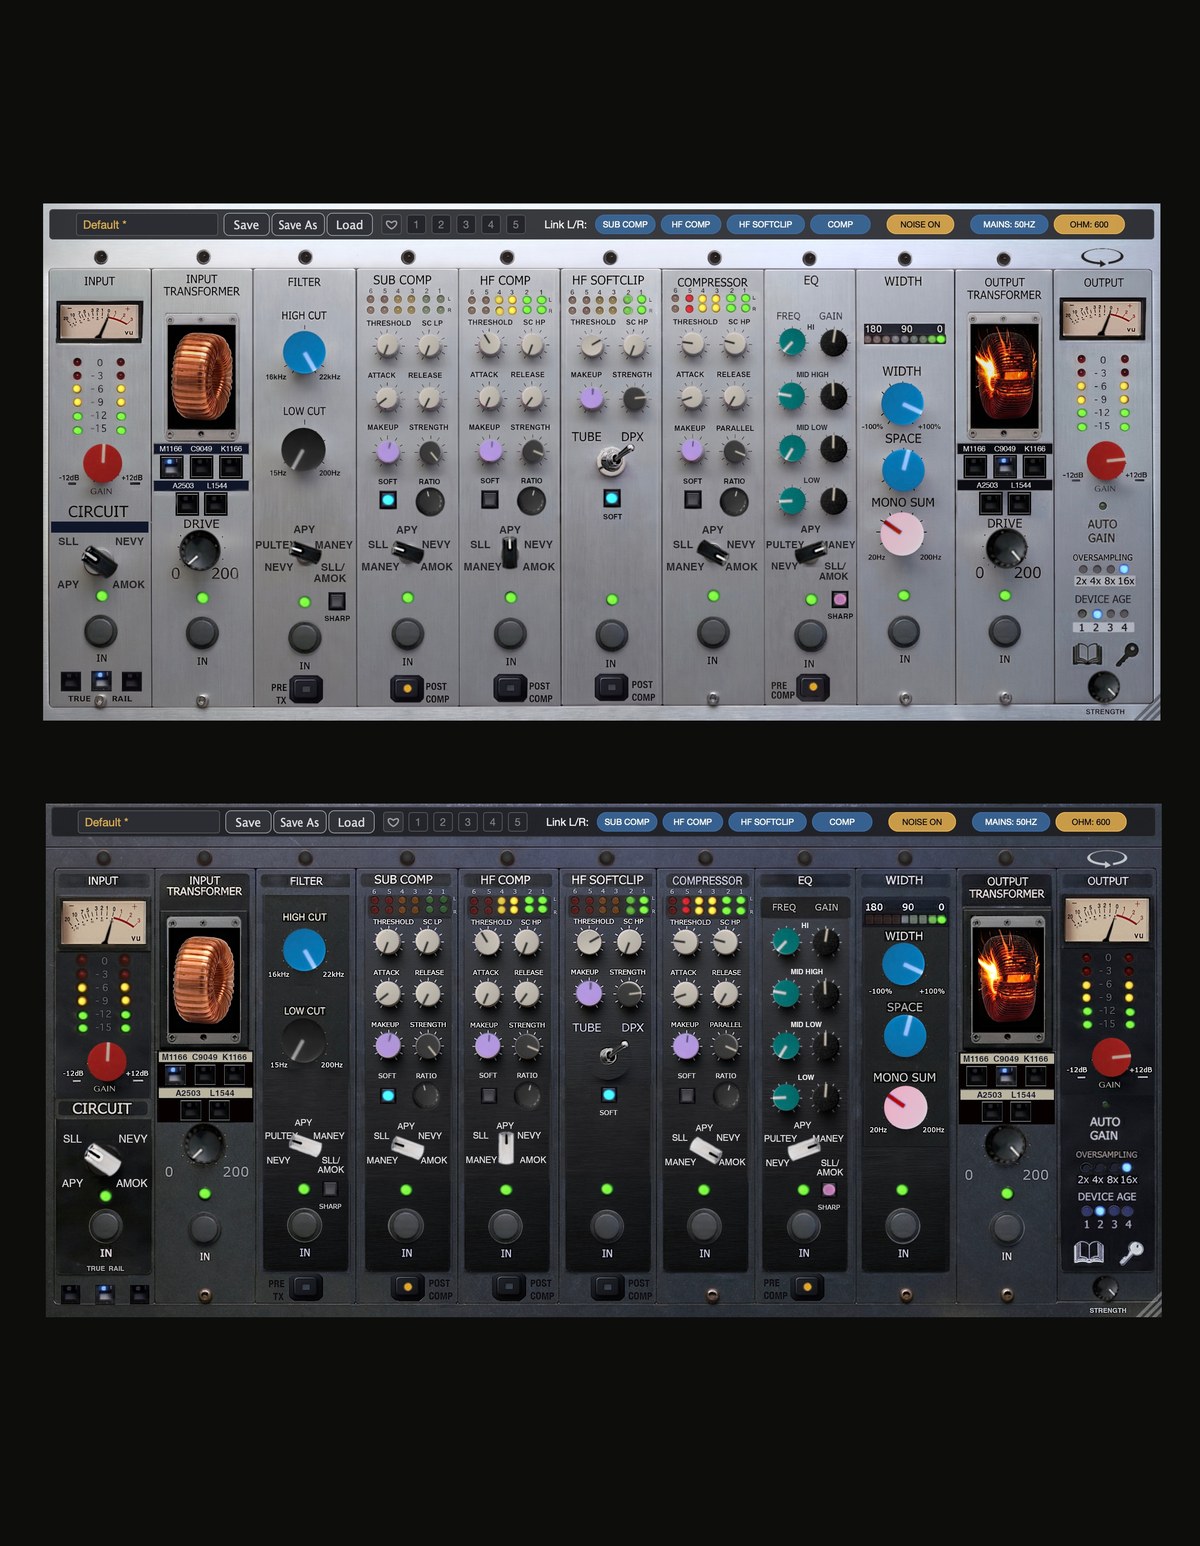Viewport: 1200px width, 1546px height.
Task: Click the STRENGTH knob in the silver plugin's OUTPUT module
Action: point(1103,686)
